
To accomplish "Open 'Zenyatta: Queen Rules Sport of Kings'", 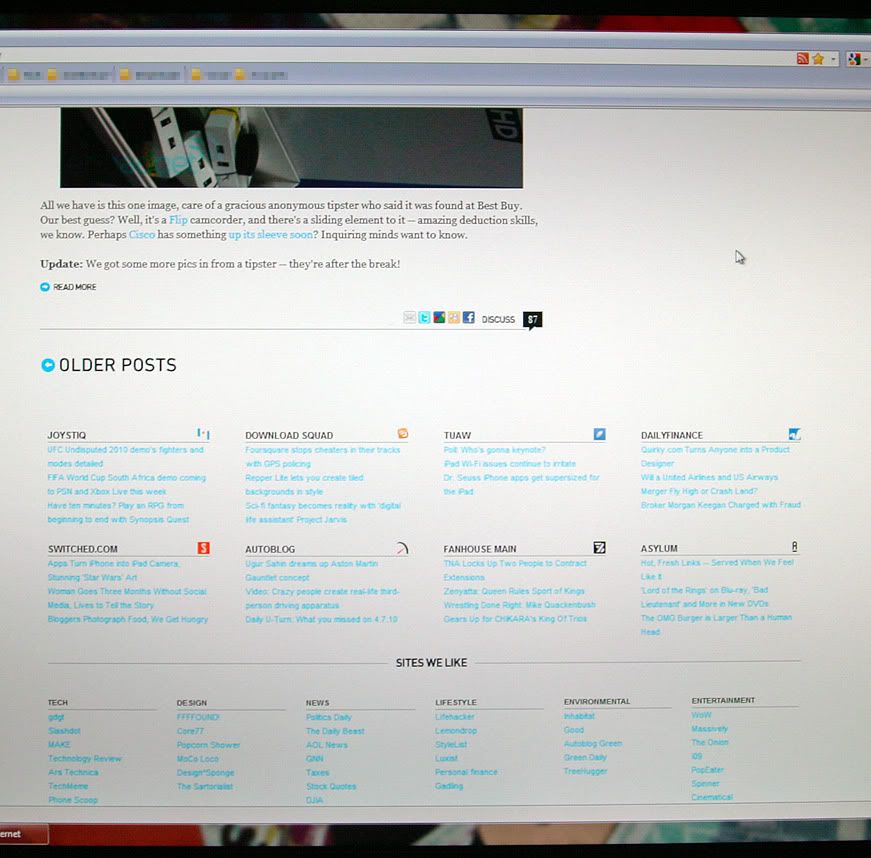I will (x=514, y=591).
